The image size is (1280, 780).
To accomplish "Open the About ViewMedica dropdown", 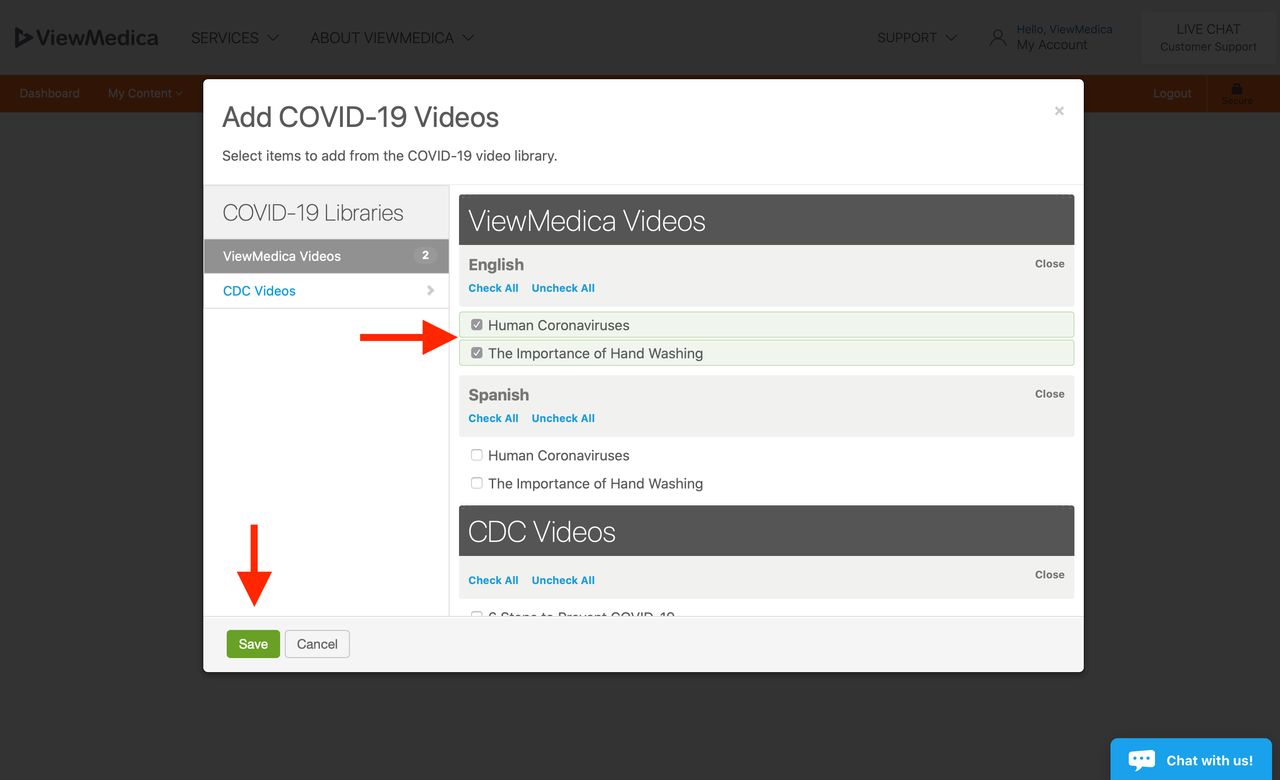I will (x=392, y=38).
